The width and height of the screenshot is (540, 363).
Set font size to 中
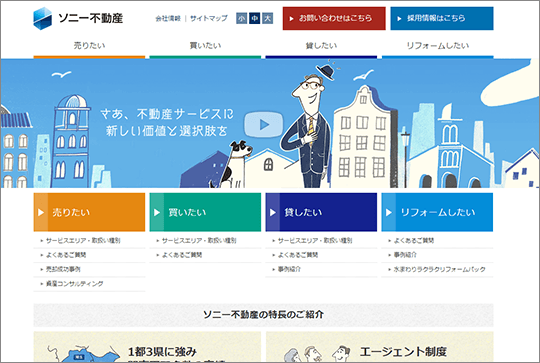click(255, 18)
